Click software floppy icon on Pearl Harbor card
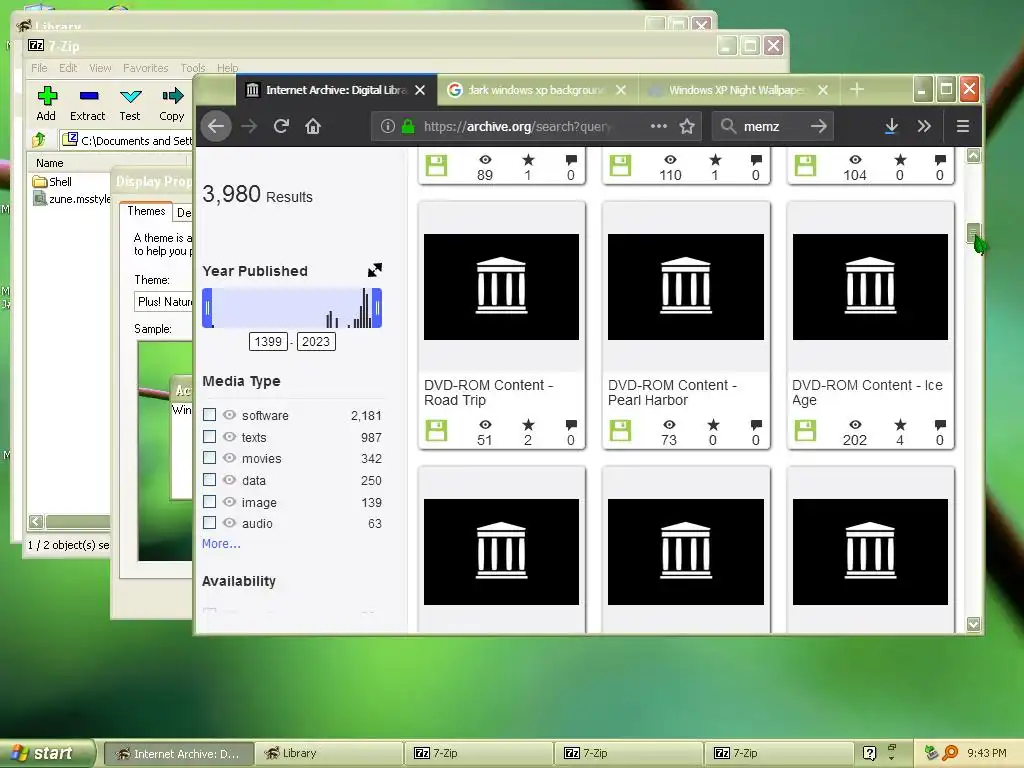 [620, 430]
